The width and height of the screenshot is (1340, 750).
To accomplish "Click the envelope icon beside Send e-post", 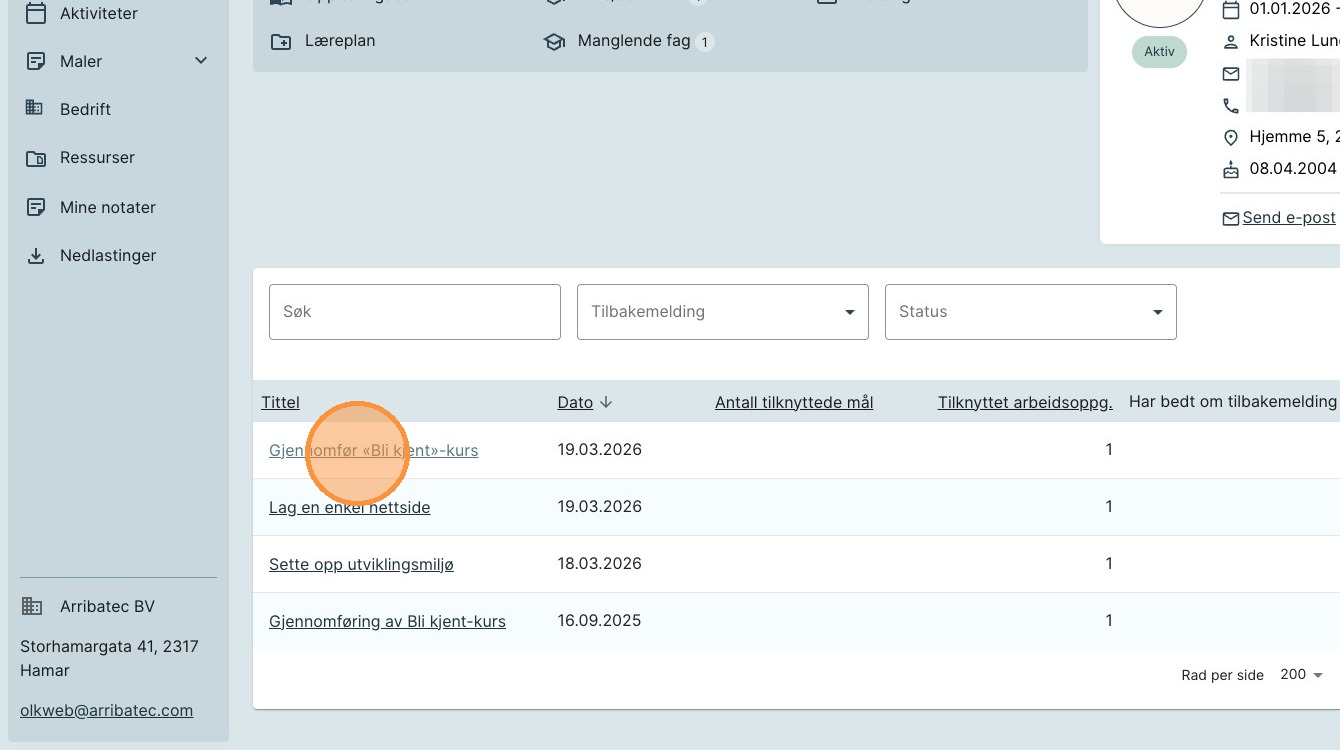I will pos(1231,218).
